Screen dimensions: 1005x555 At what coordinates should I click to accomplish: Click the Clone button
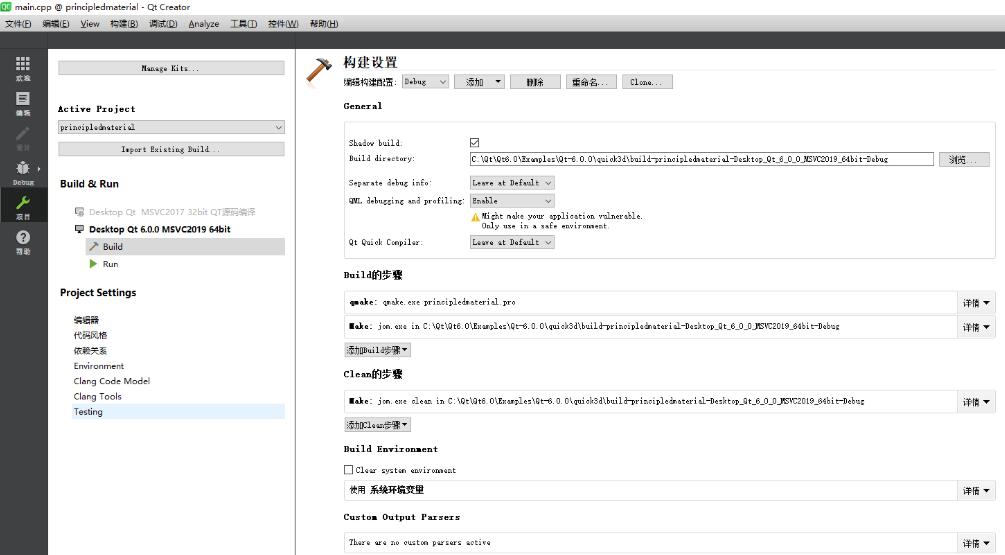647,82
